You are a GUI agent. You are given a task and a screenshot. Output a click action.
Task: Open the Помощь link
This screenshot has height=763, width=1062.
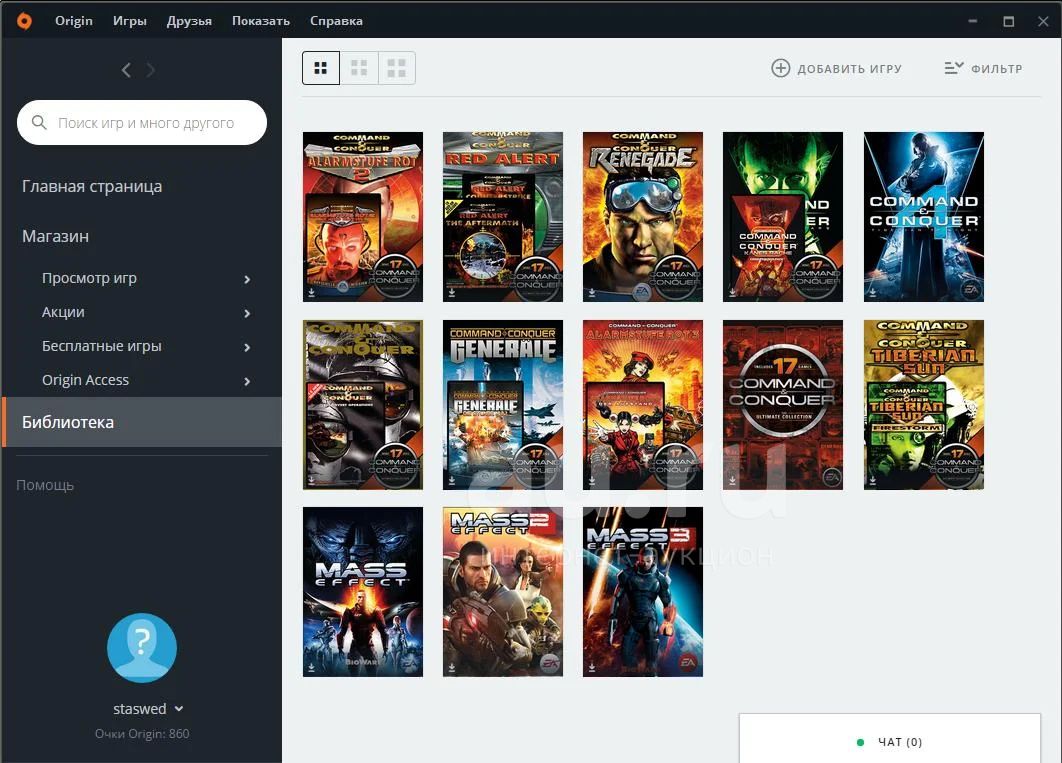tap(45, 485)
